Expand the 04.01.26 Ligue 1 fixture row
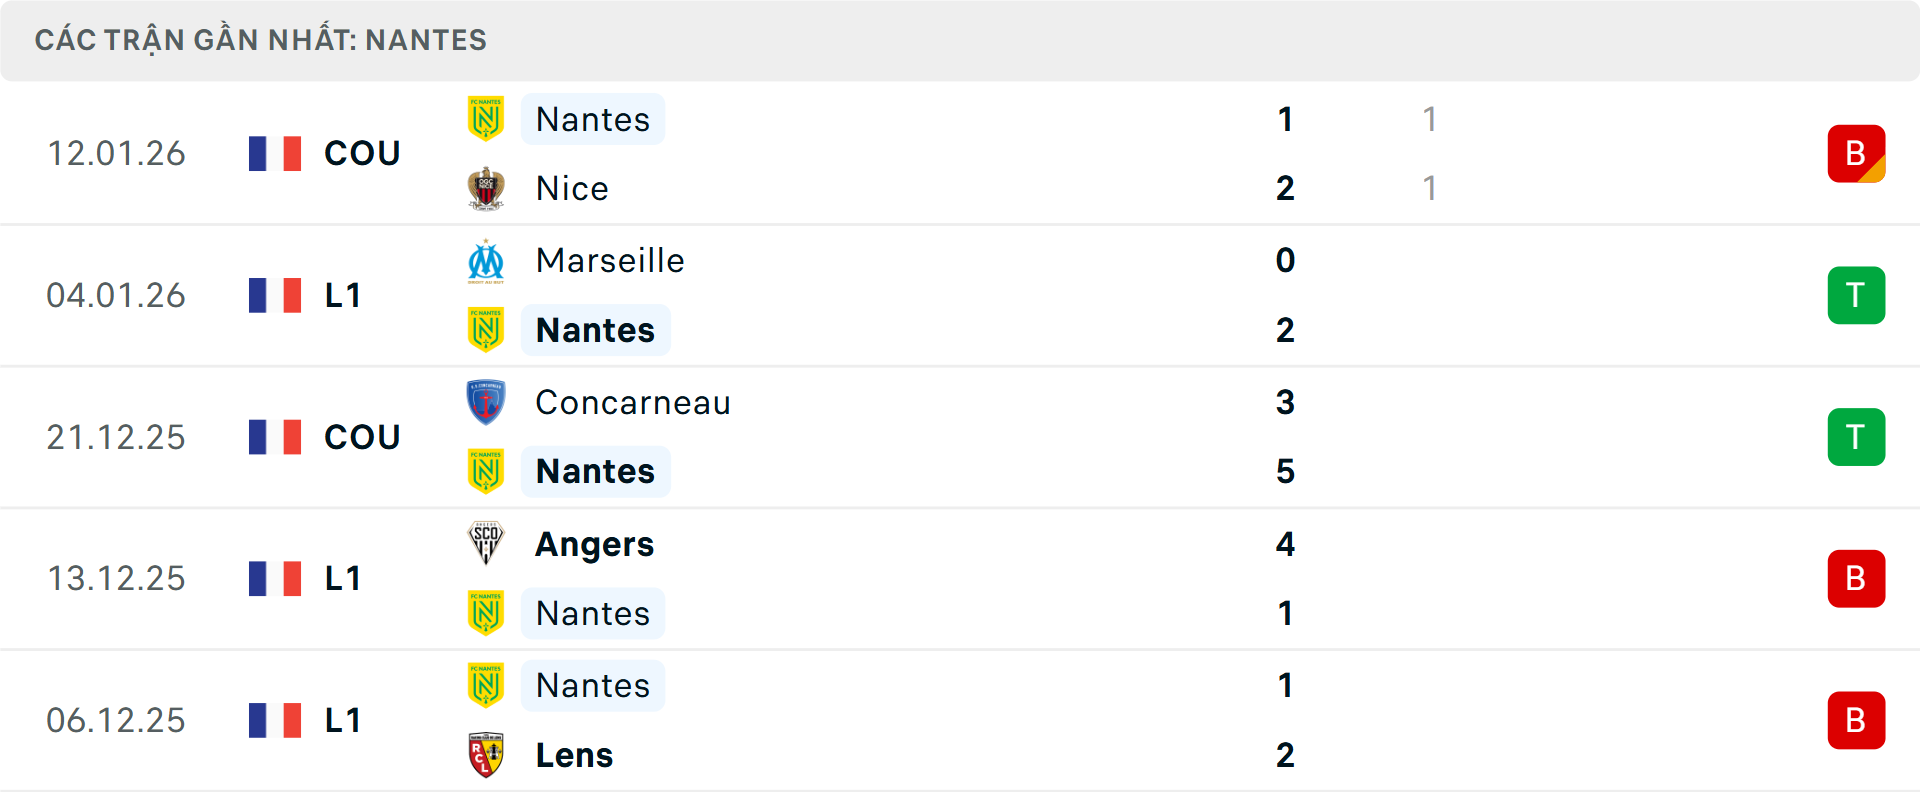The width and height of the screenshot is (1920, 792). 960,295
